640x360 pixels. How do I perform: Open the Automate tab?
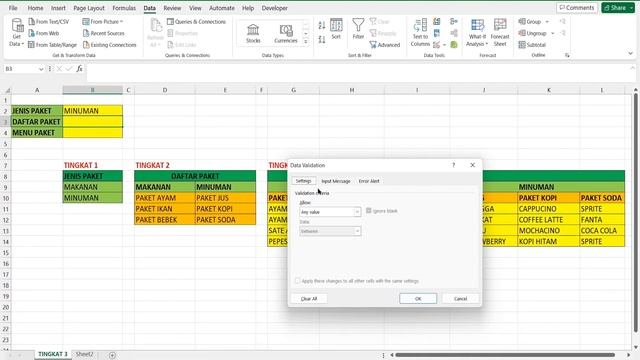(222, 8)
